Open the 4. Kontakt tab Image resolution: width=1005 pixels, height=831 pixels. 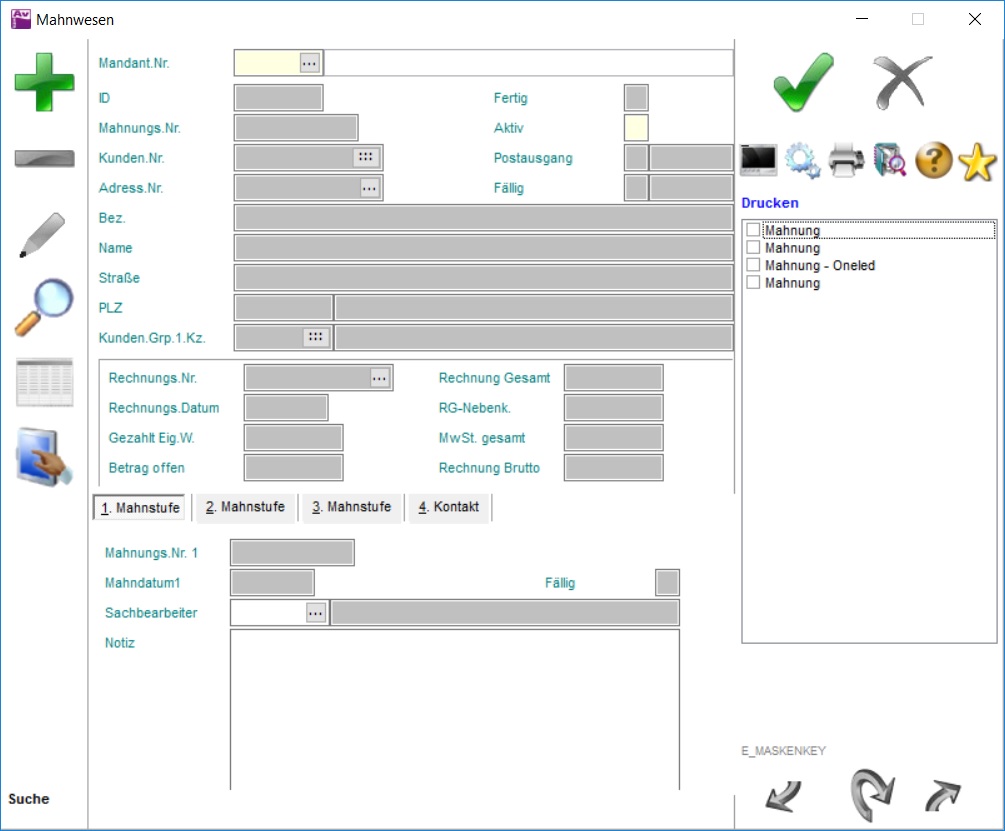[449, 507]
